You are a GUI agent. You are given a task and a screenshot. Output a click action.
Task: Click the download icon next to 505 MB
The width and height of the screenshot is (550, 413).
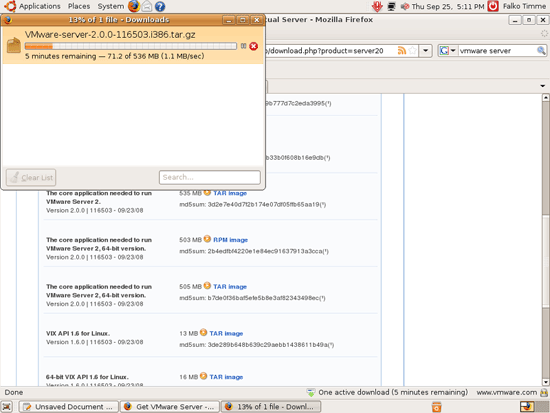click(207, 286)
